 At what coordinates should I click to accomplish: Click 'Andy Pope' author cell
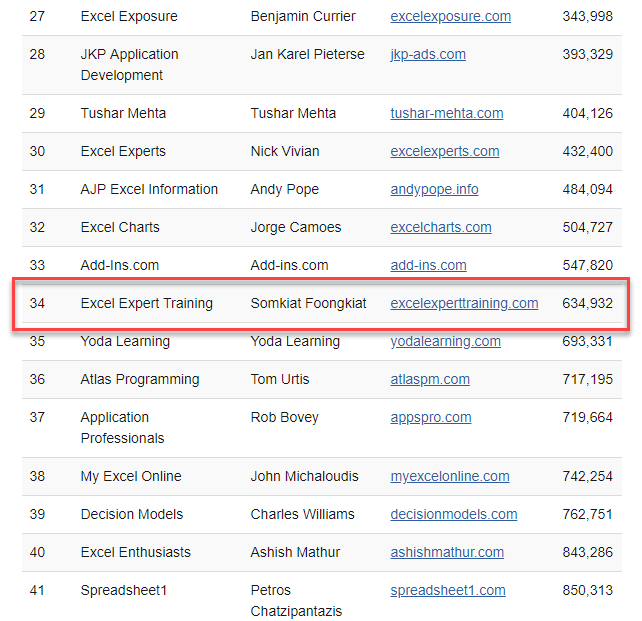[285, 190]
